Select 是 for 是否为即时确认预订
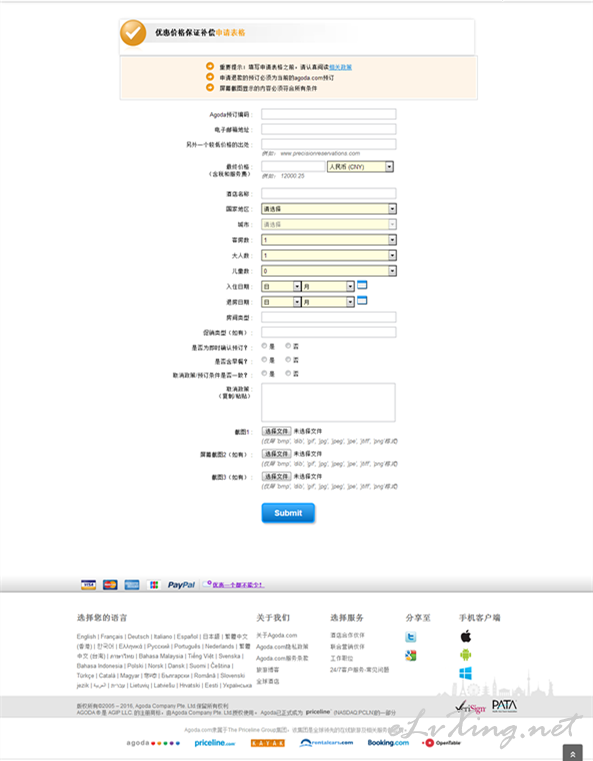This screenshot has height=761, width=593. (264, 346)
